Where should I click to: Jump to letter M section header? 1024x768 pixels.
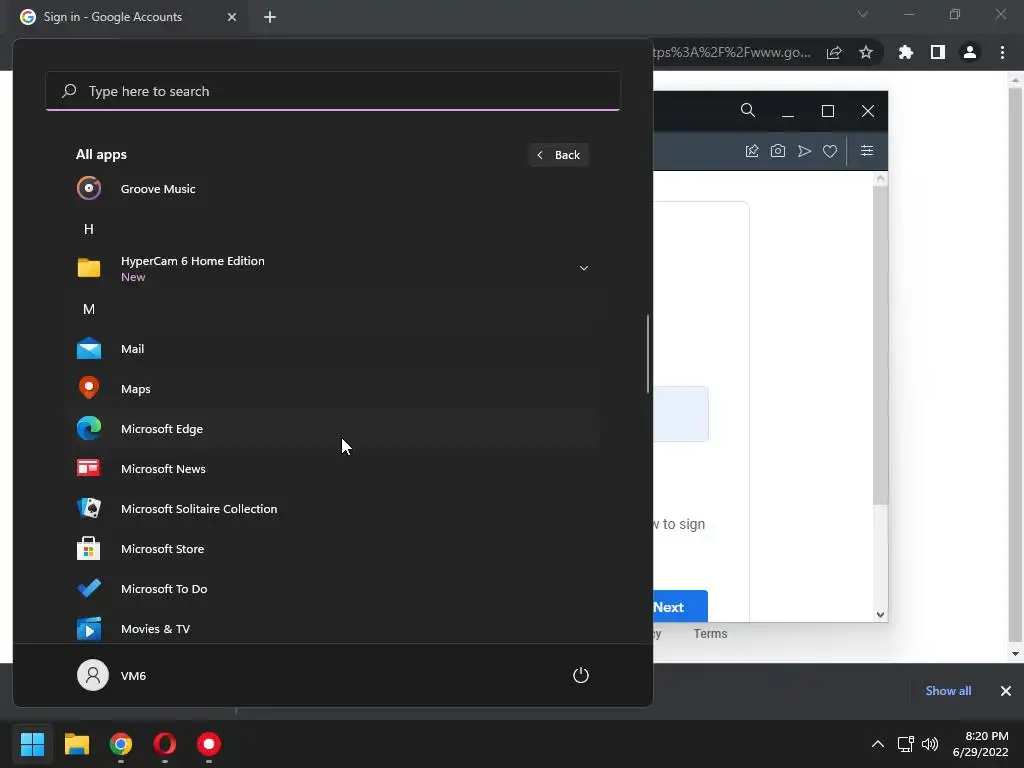tap(89, 309)
